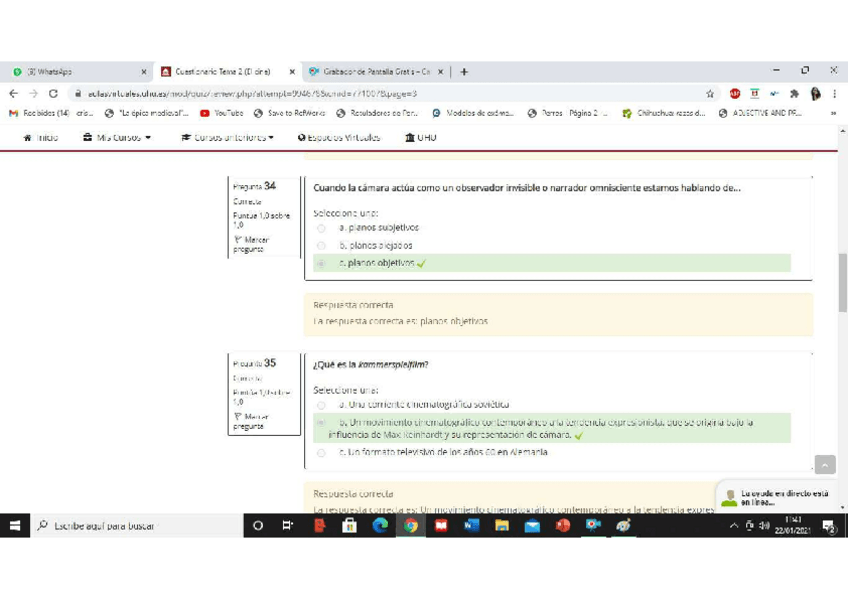848x599 pixels.
Task: Select option 'a. Una corriente cinematográfica soviética'
Action: [321, 405]
